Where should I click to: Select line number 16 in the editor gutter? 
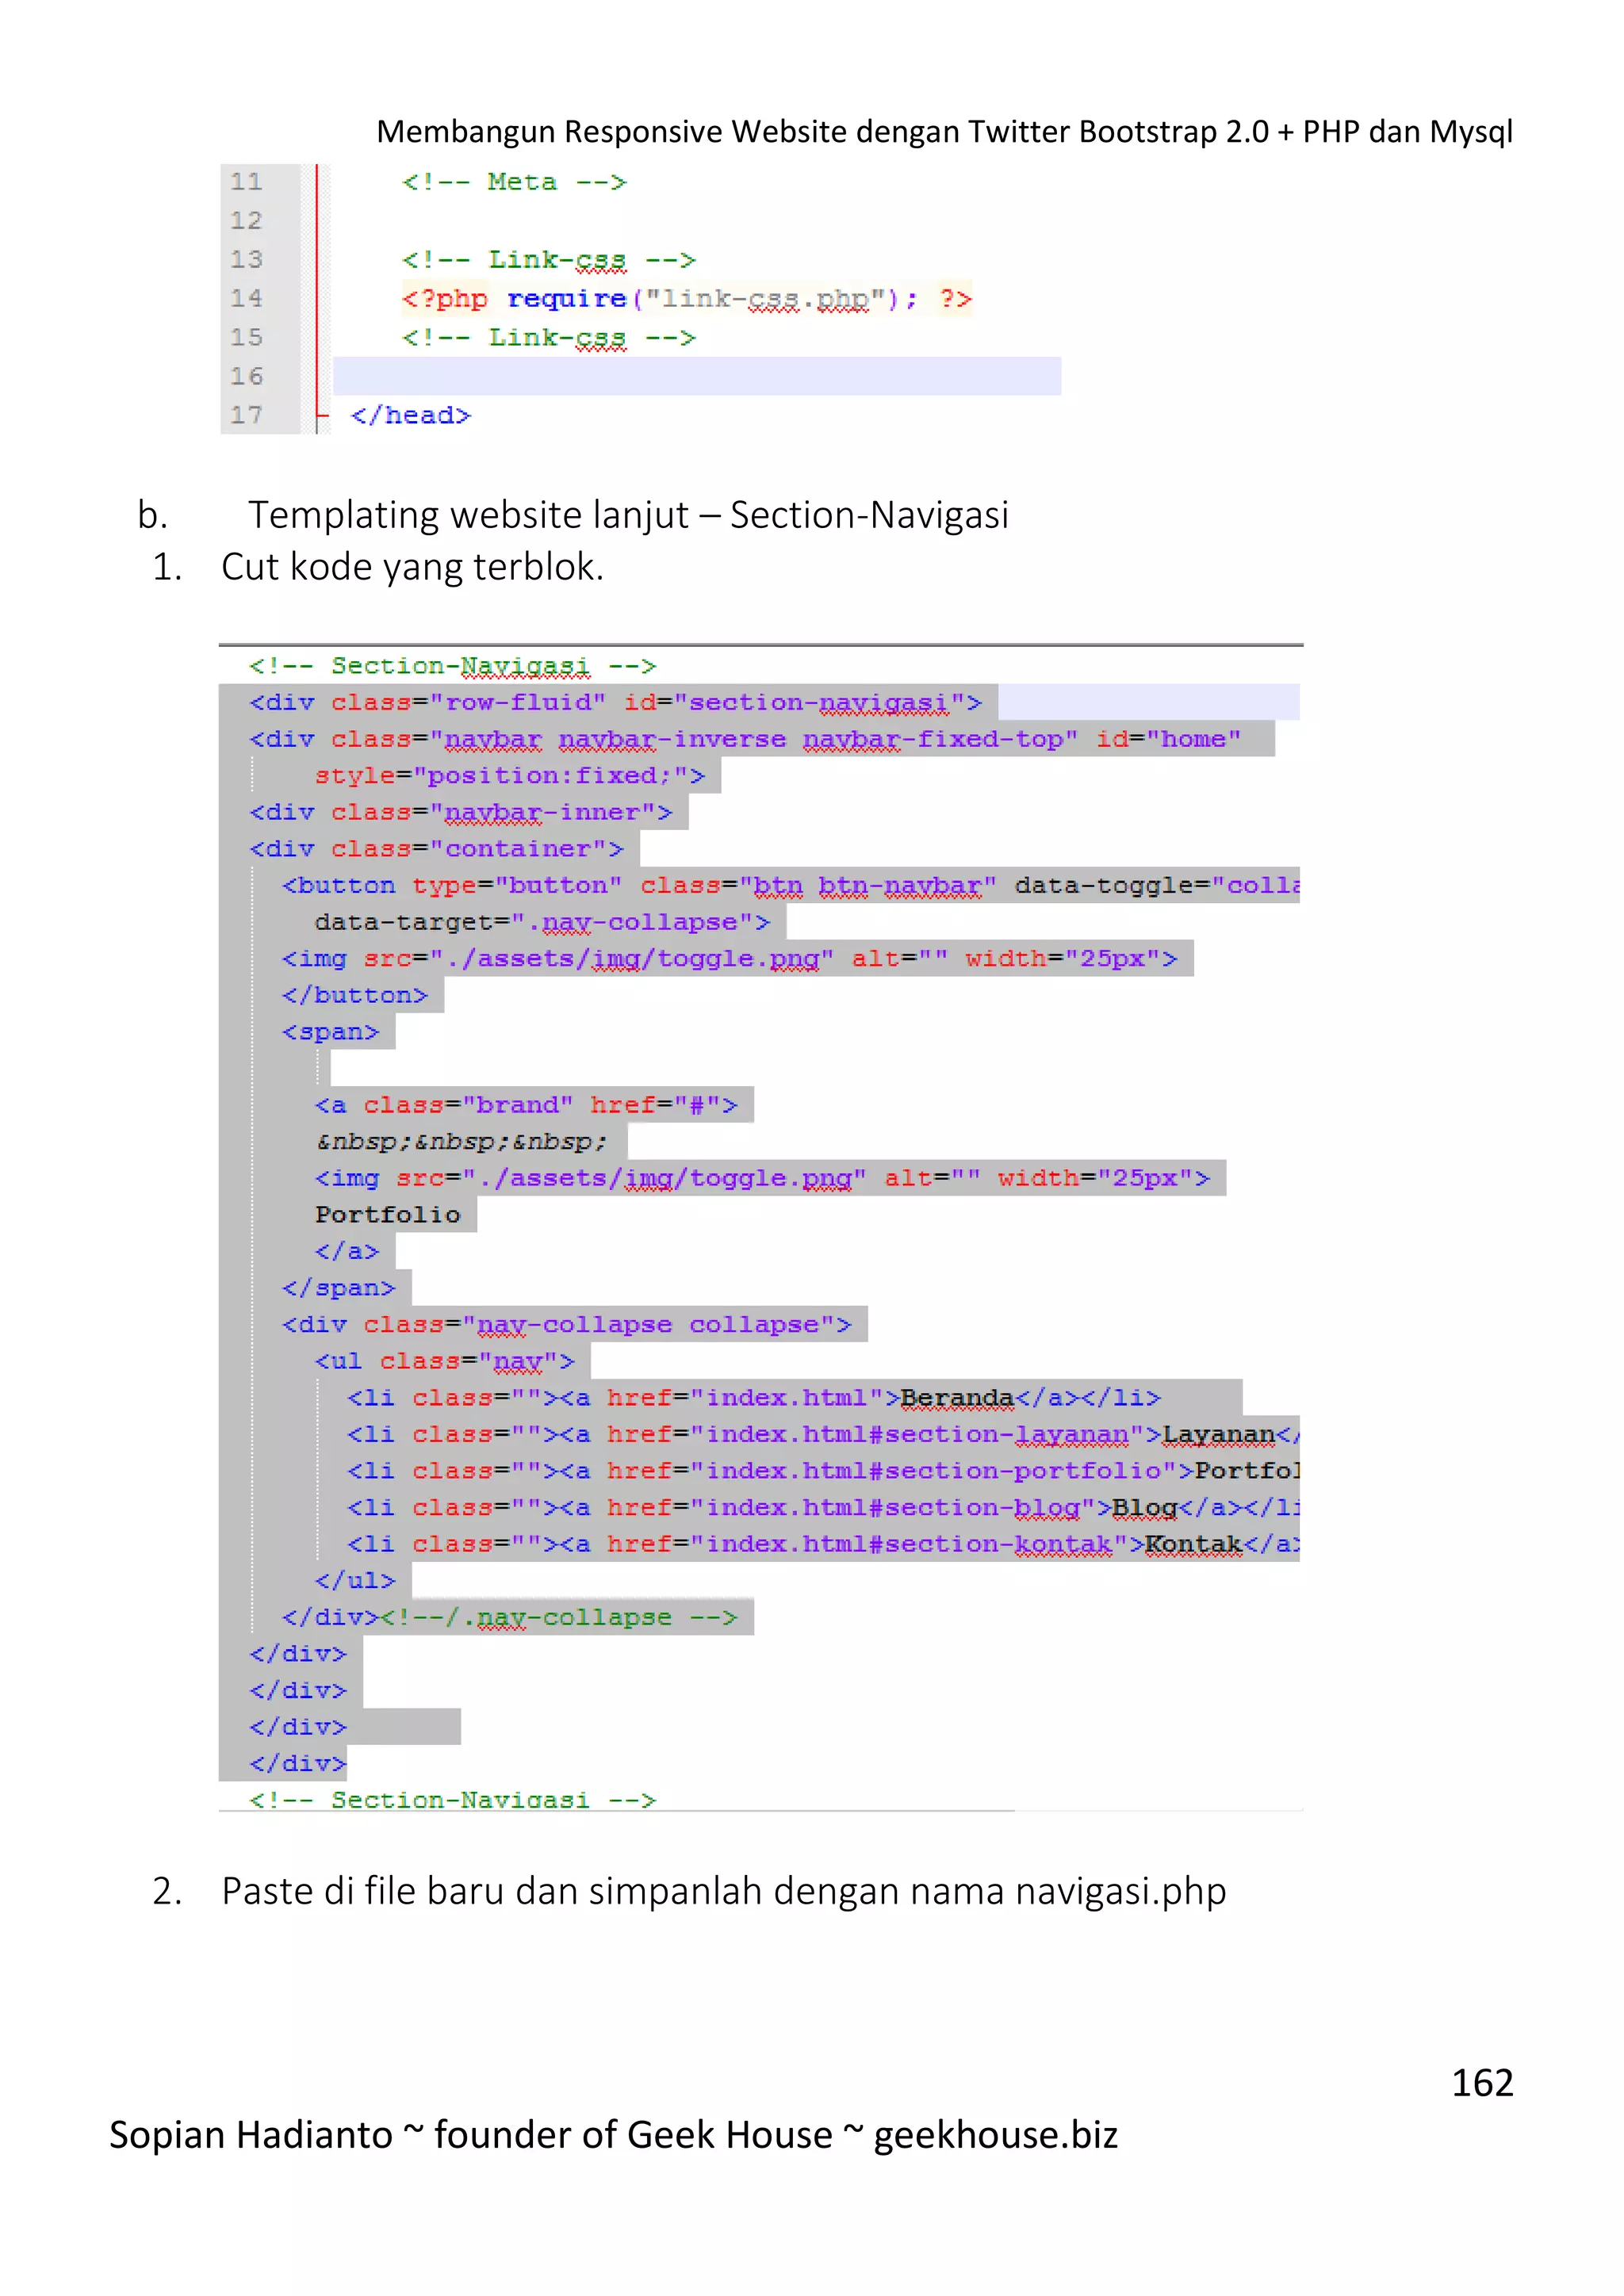(246, 376)
